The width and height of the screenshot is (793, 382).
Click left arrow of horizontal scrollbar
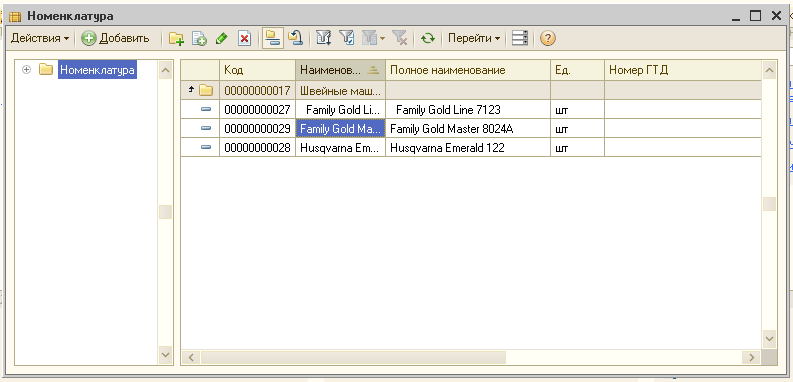click(191, 357)
